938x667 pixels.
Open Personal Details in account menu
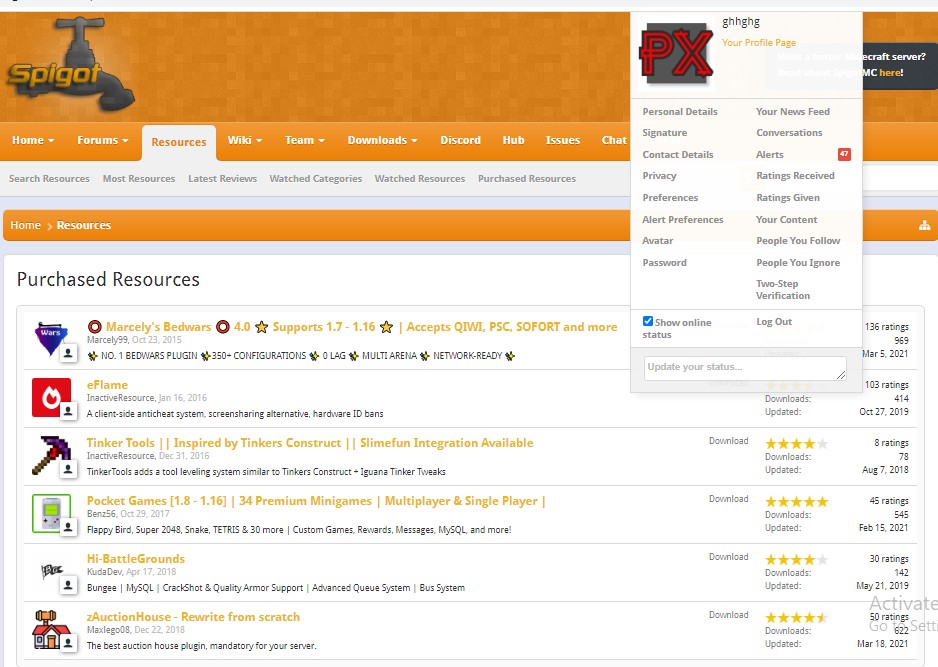680,111
